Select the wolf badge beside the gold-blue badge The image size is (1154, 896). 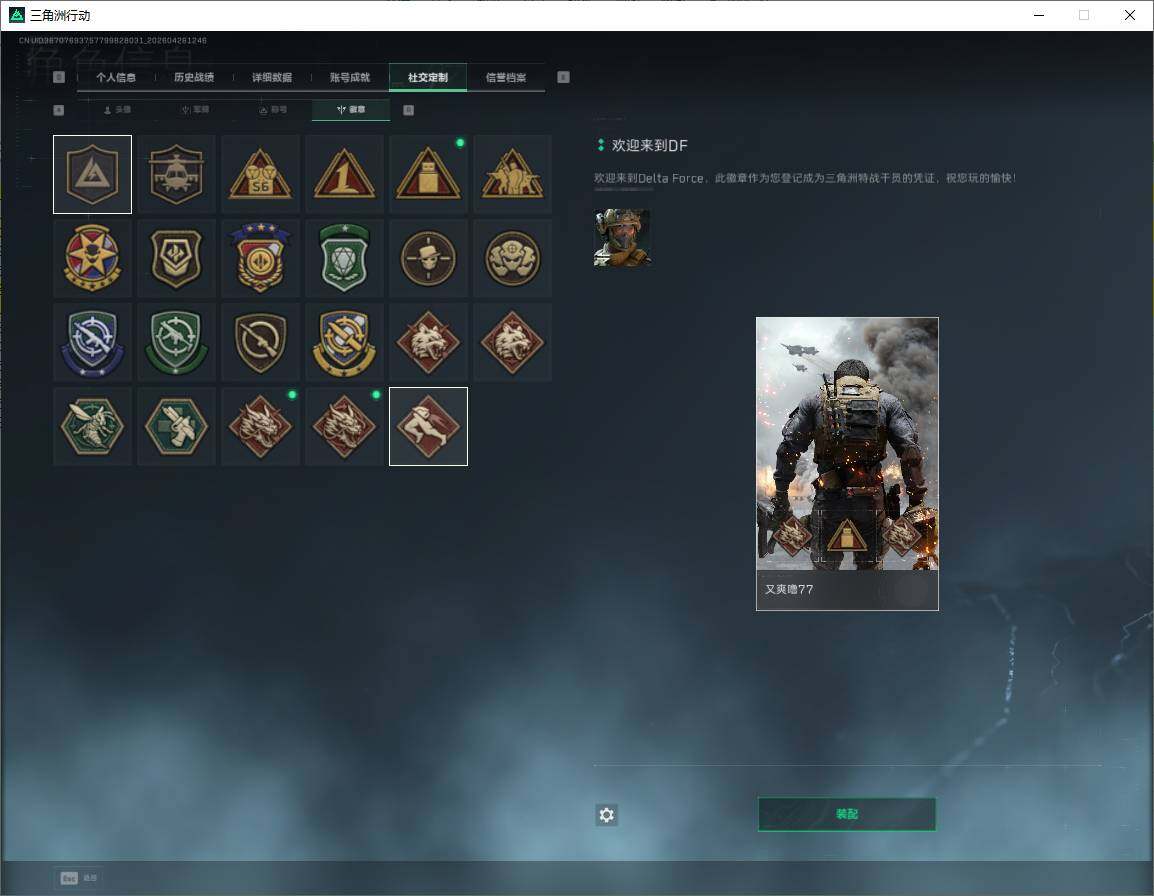pyautogui.click(x=428, y=342)
